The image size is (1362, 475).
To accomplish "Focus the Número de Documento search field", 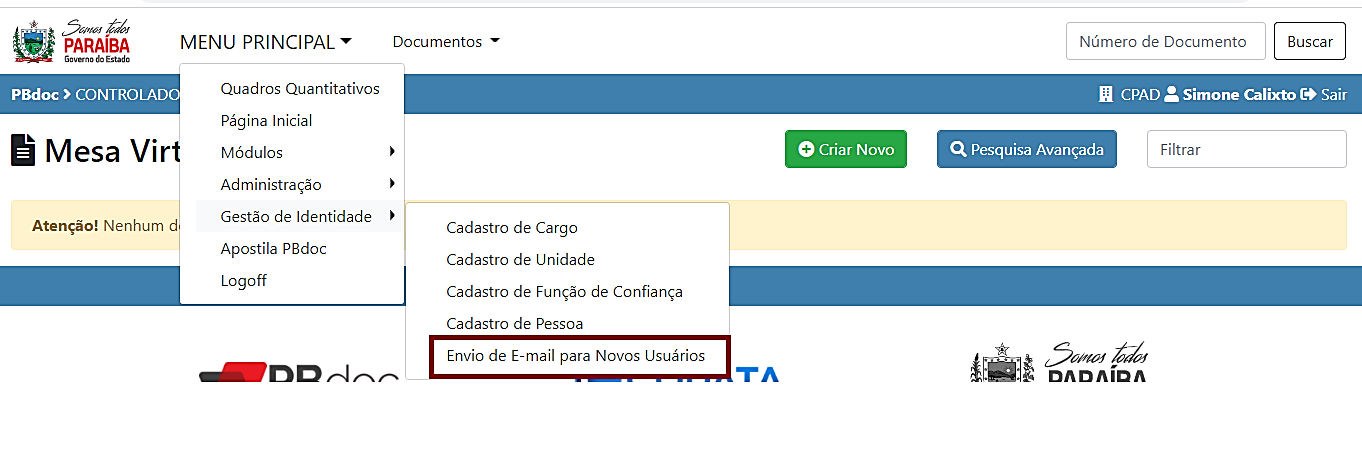I will pos(1165,42).
